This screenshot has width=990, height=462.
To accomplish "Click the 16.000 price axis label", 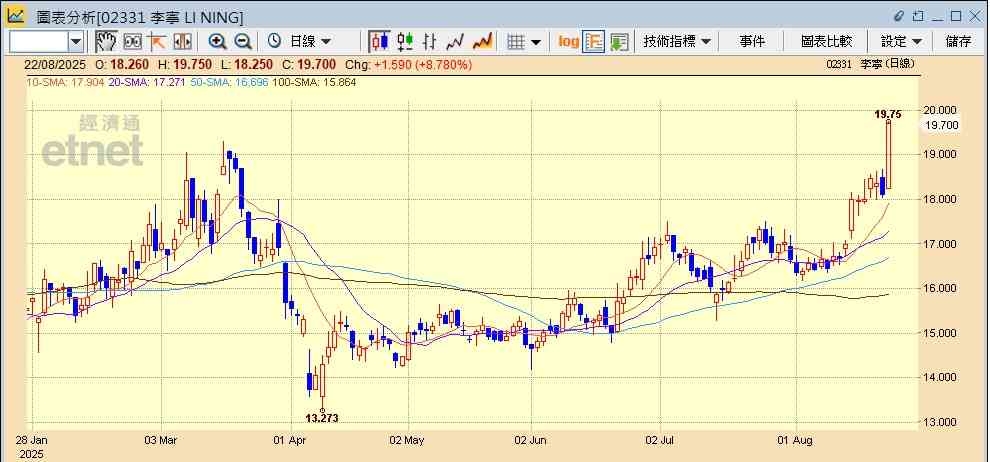I will pos(941,288).
